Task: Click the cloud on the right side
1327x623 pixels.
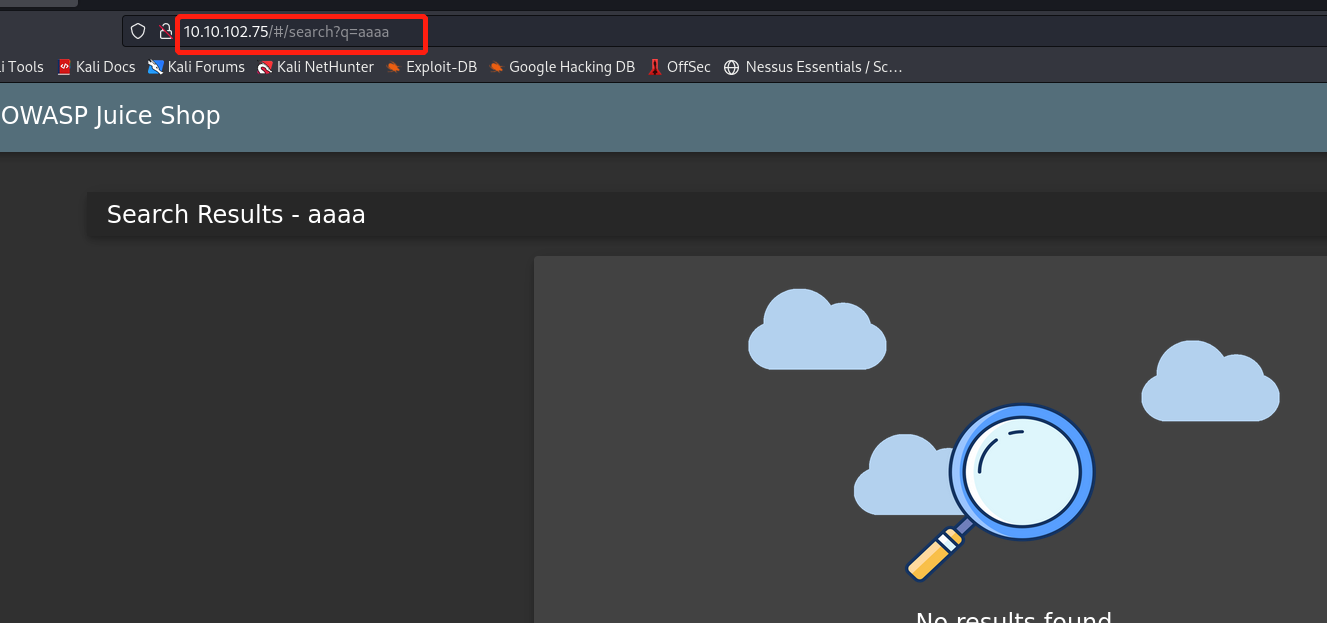Action: click(x=1210, y=382)
